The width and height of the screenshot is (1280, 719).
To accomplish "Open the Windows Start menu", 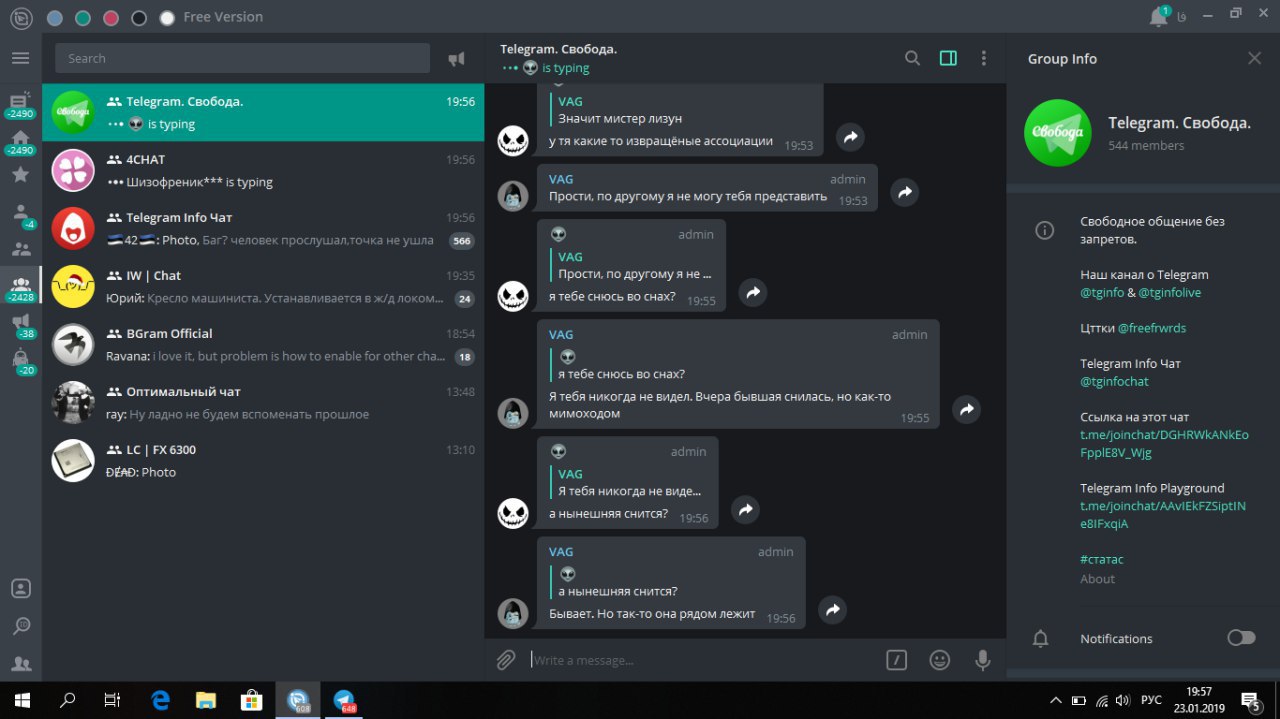I will (x=22, y=700).
